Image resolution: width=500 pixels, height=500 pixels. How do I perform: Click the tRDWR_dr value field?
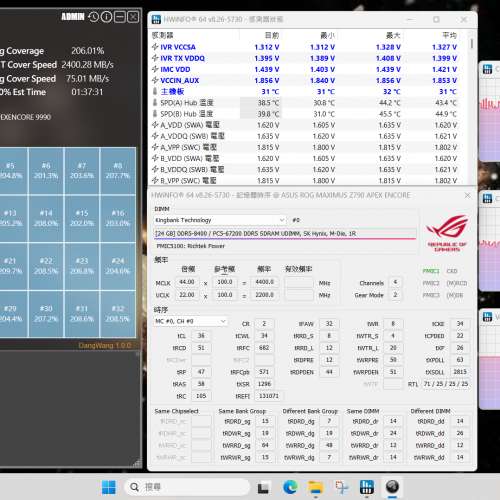tap(393, 433)
